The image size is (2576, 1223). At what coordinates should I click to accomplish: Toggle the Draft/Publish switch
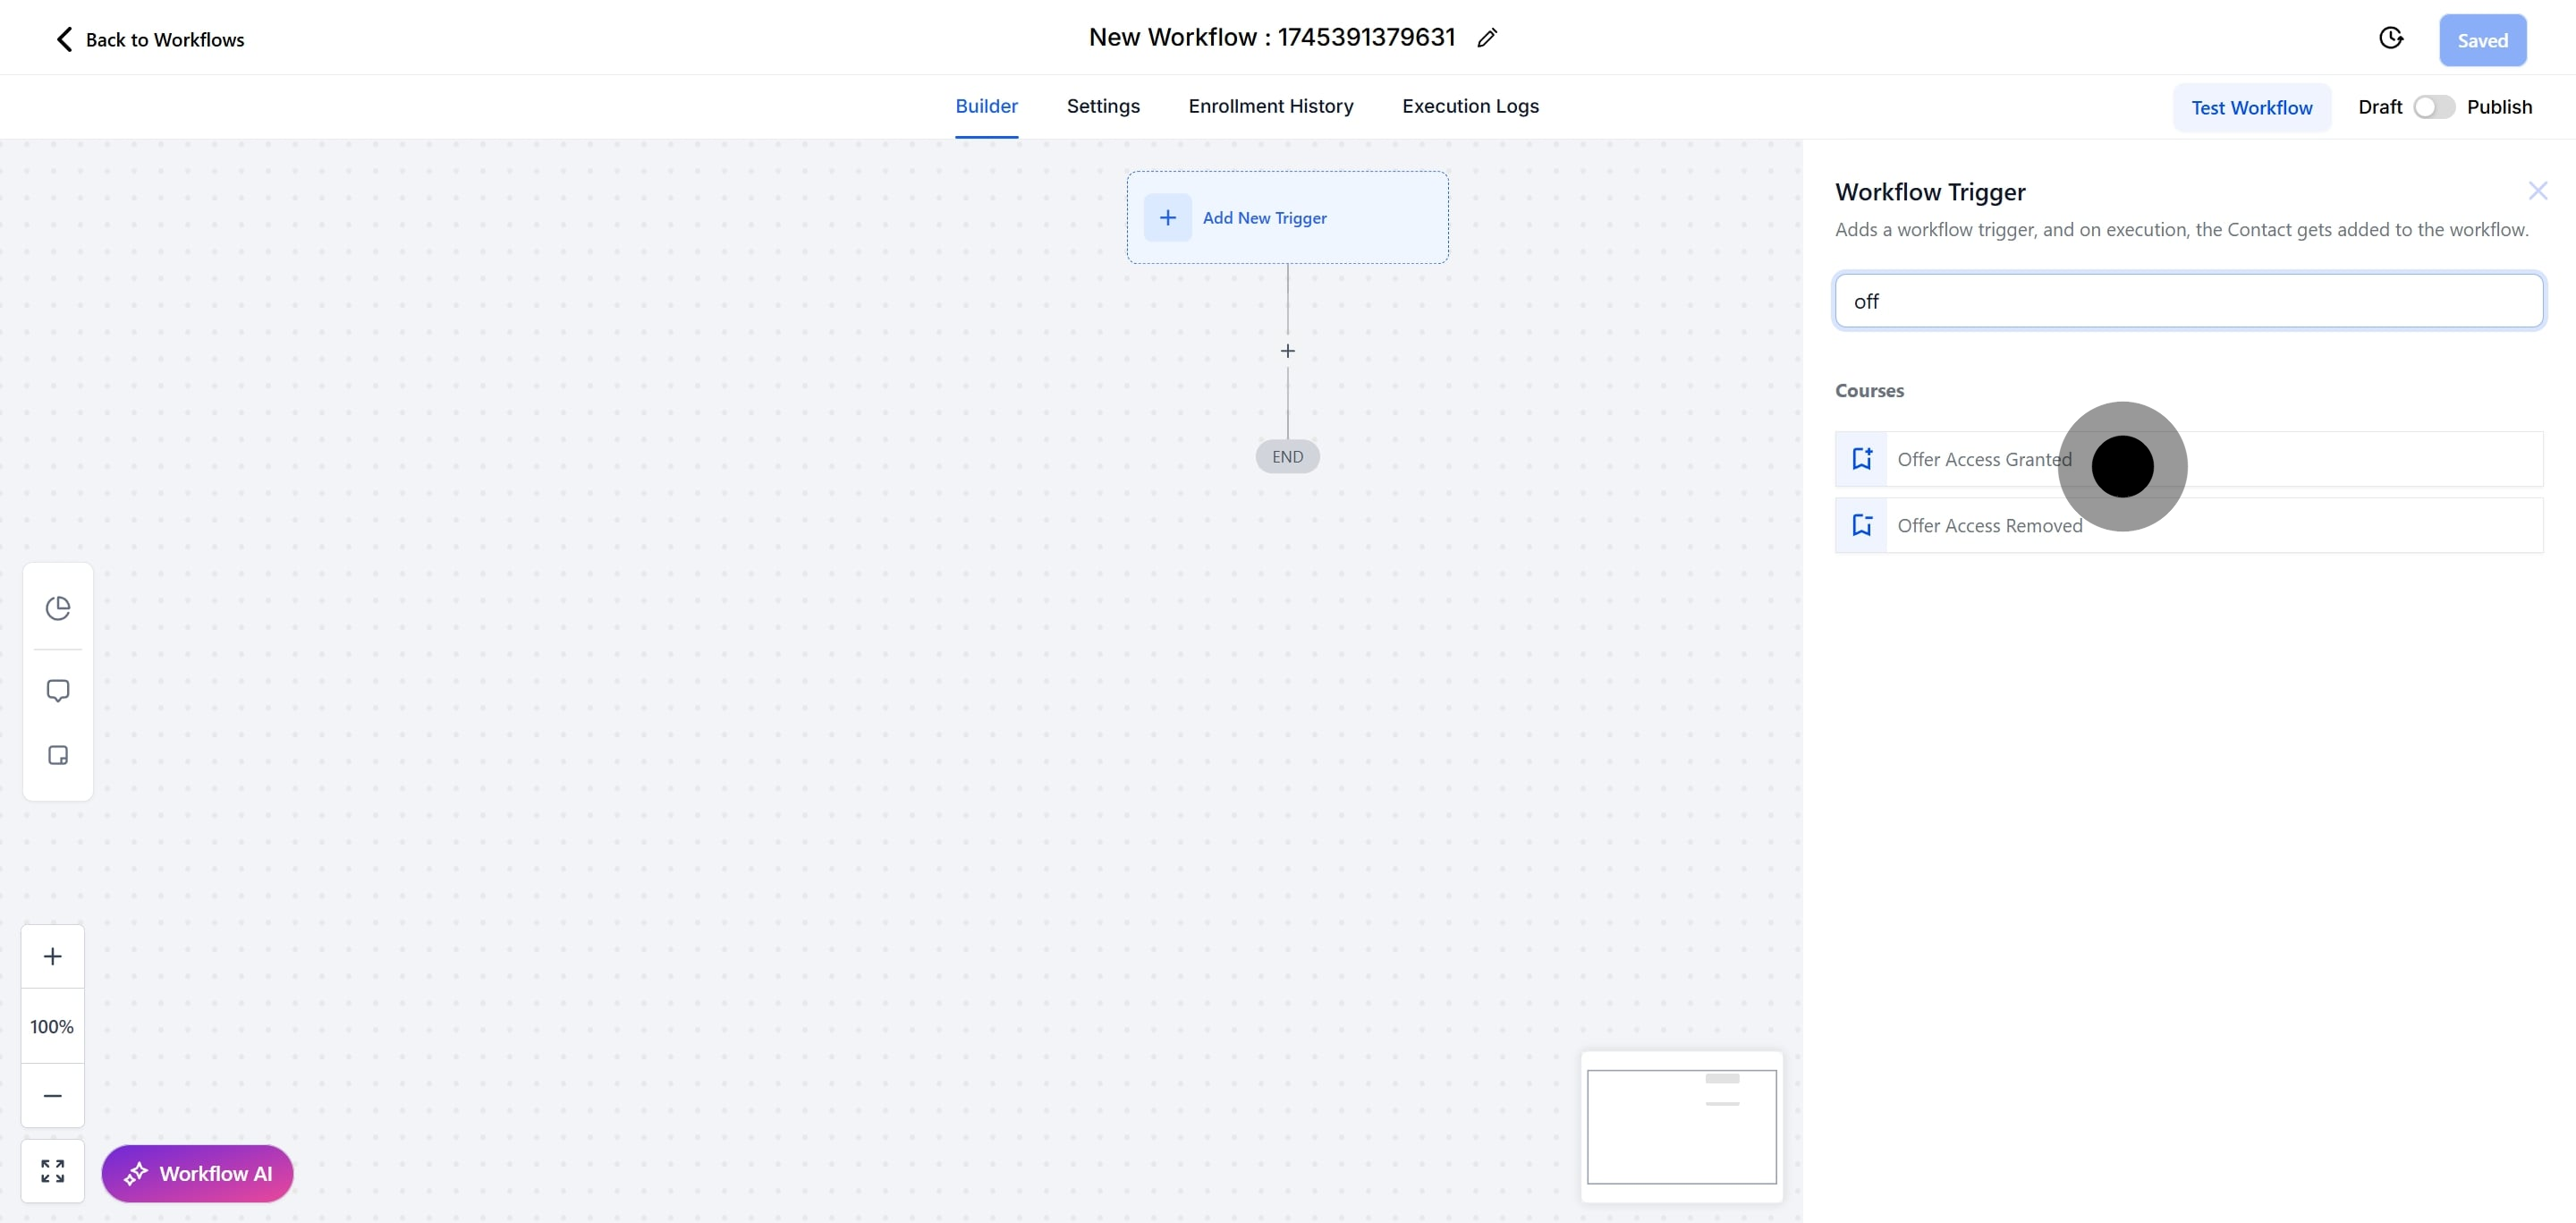[x=2433, y=107]
